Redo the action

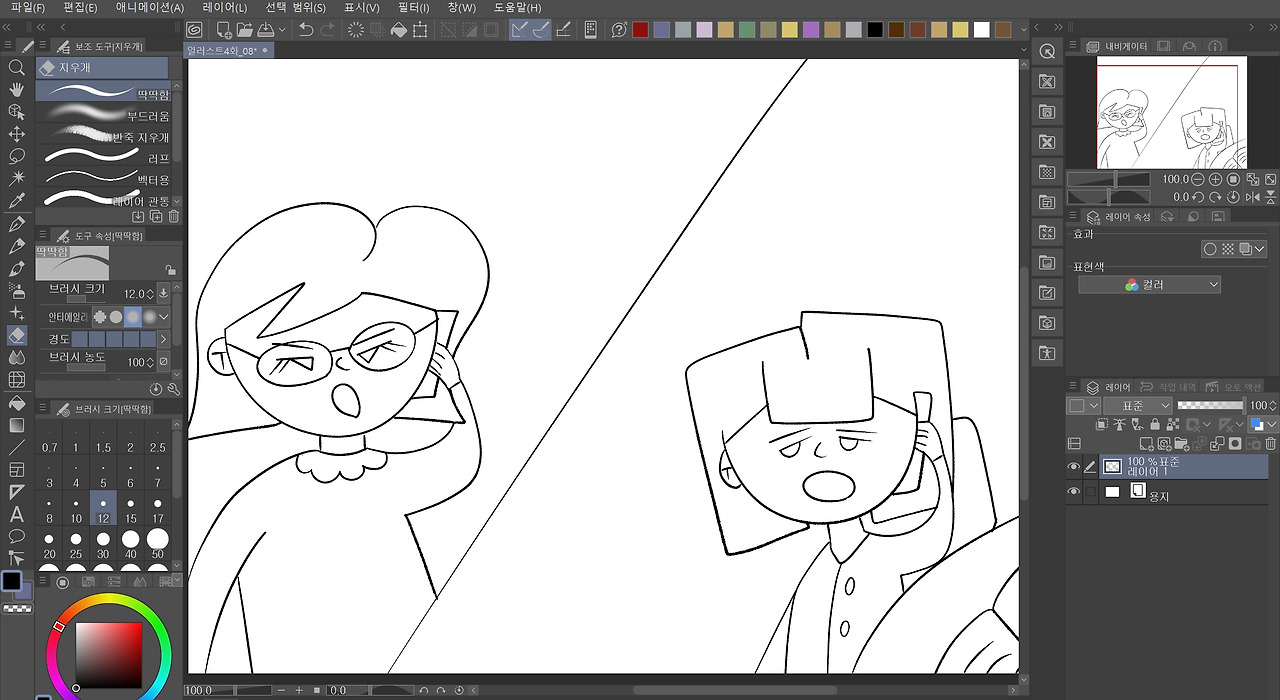(x=328, y=30)
